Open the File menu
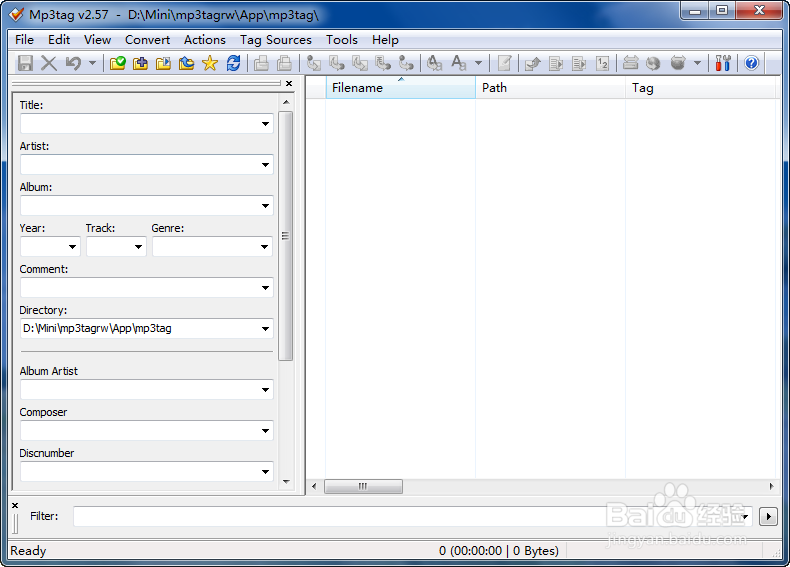The image size is (790, 567). point(24,40)
